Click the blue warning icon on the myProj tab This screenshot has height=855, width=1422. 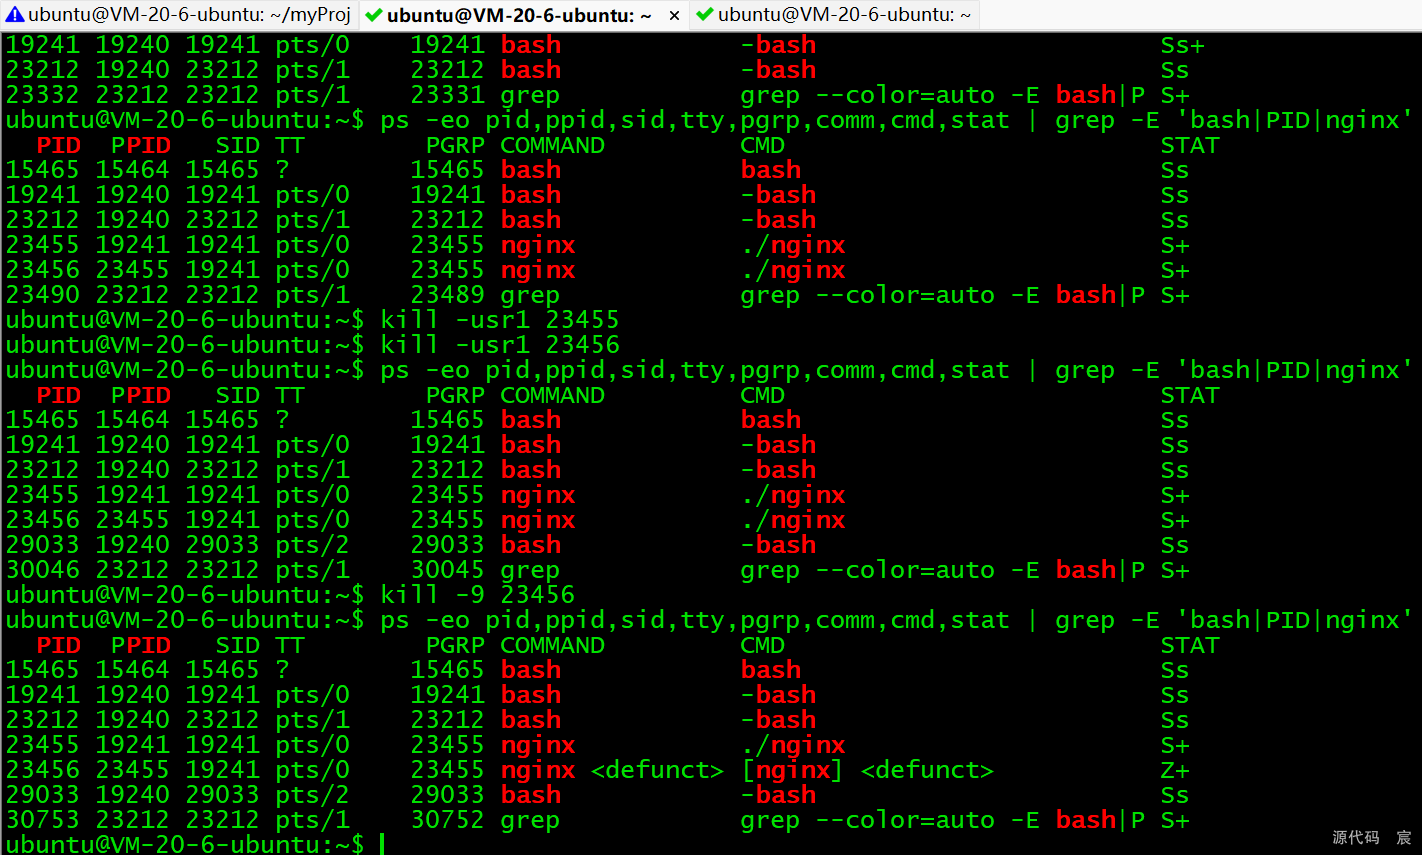14,15
